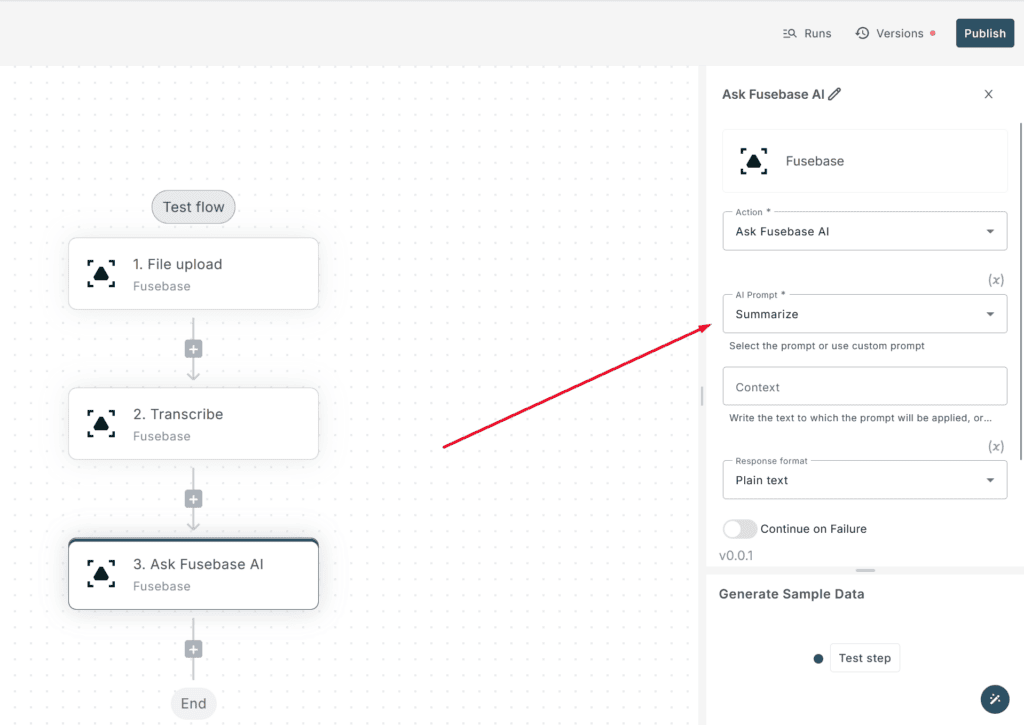
Task: Click into the Context input field
Action: click(x=865, y=387)
